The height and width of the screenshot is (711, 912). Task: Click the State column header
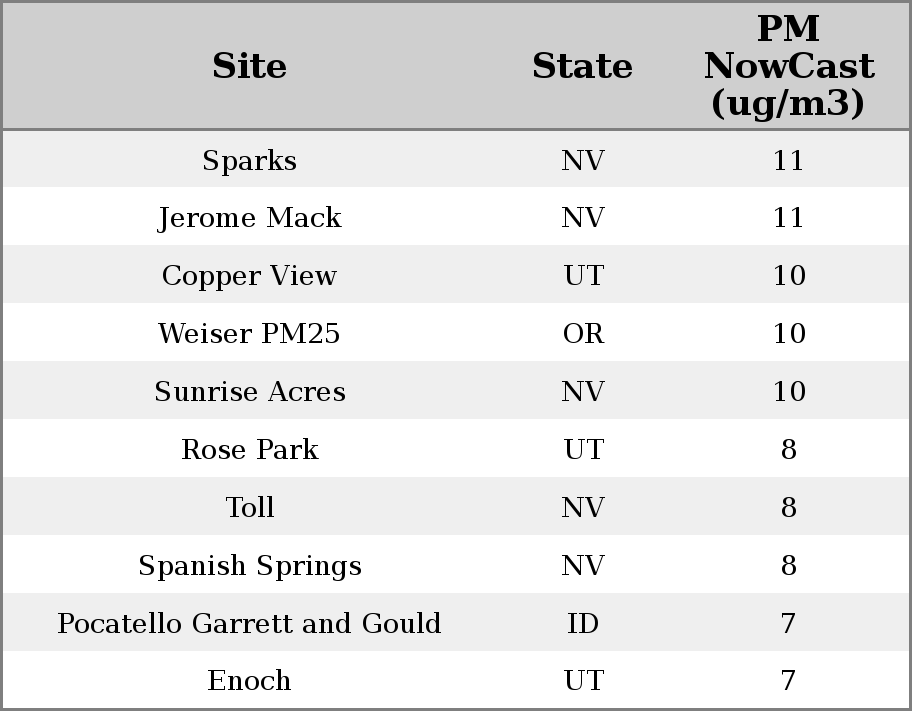tap(582, 66)
